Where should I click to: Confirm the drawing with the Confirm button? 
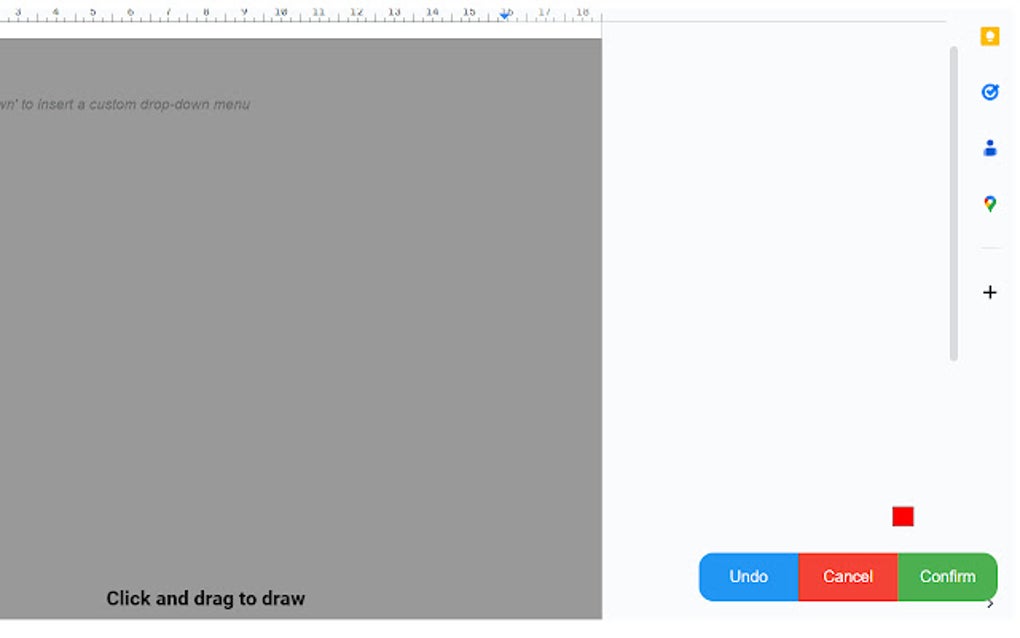[946, 576]
